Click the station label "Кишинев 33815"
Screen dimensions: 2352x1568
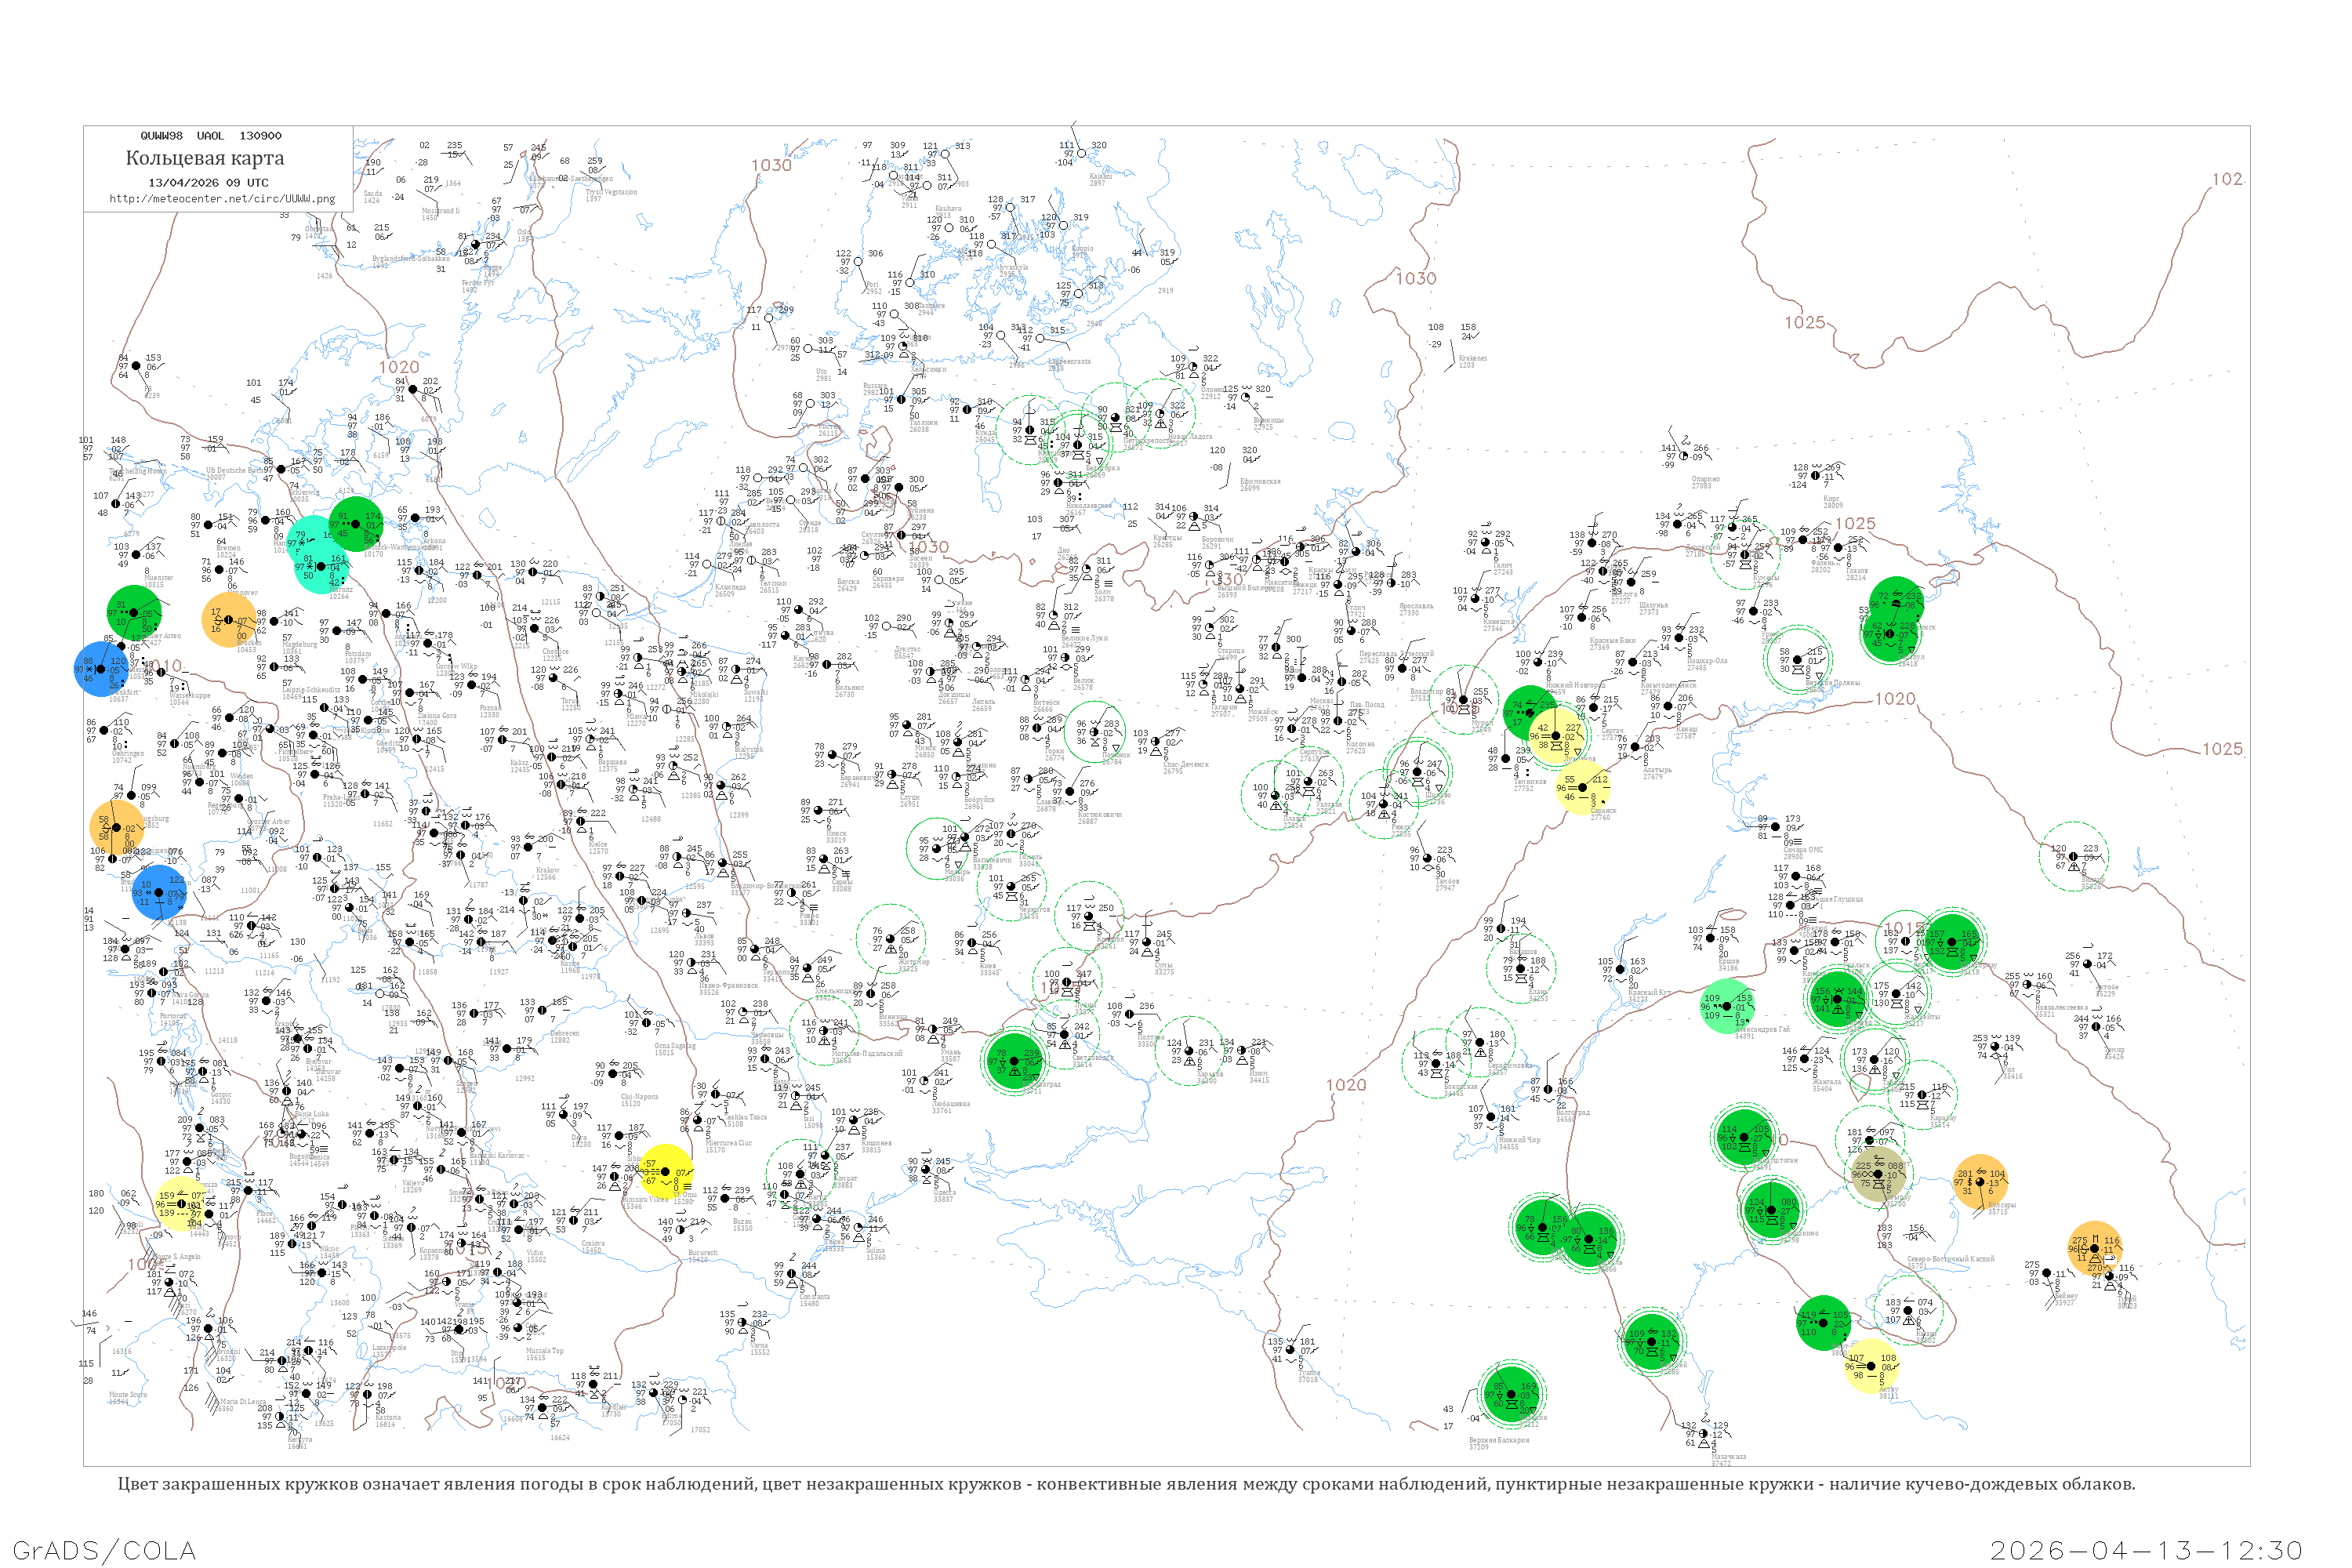[876, 1146]
